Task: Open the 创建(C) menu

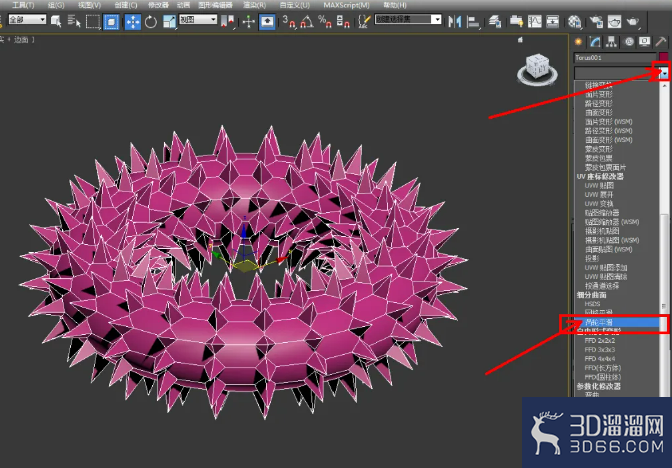Action: coord(126,5)
